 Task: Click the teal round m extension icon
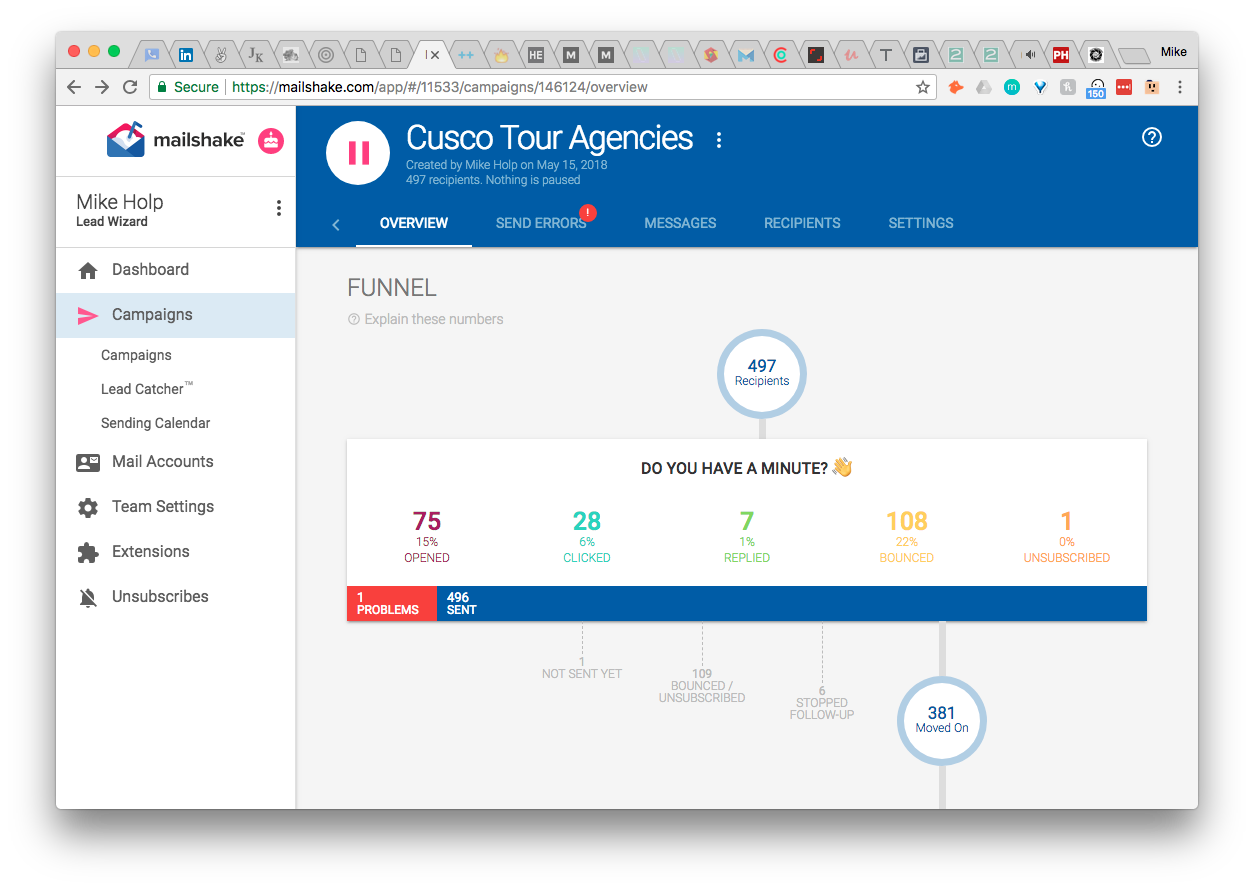click(x=1012, y=87)
